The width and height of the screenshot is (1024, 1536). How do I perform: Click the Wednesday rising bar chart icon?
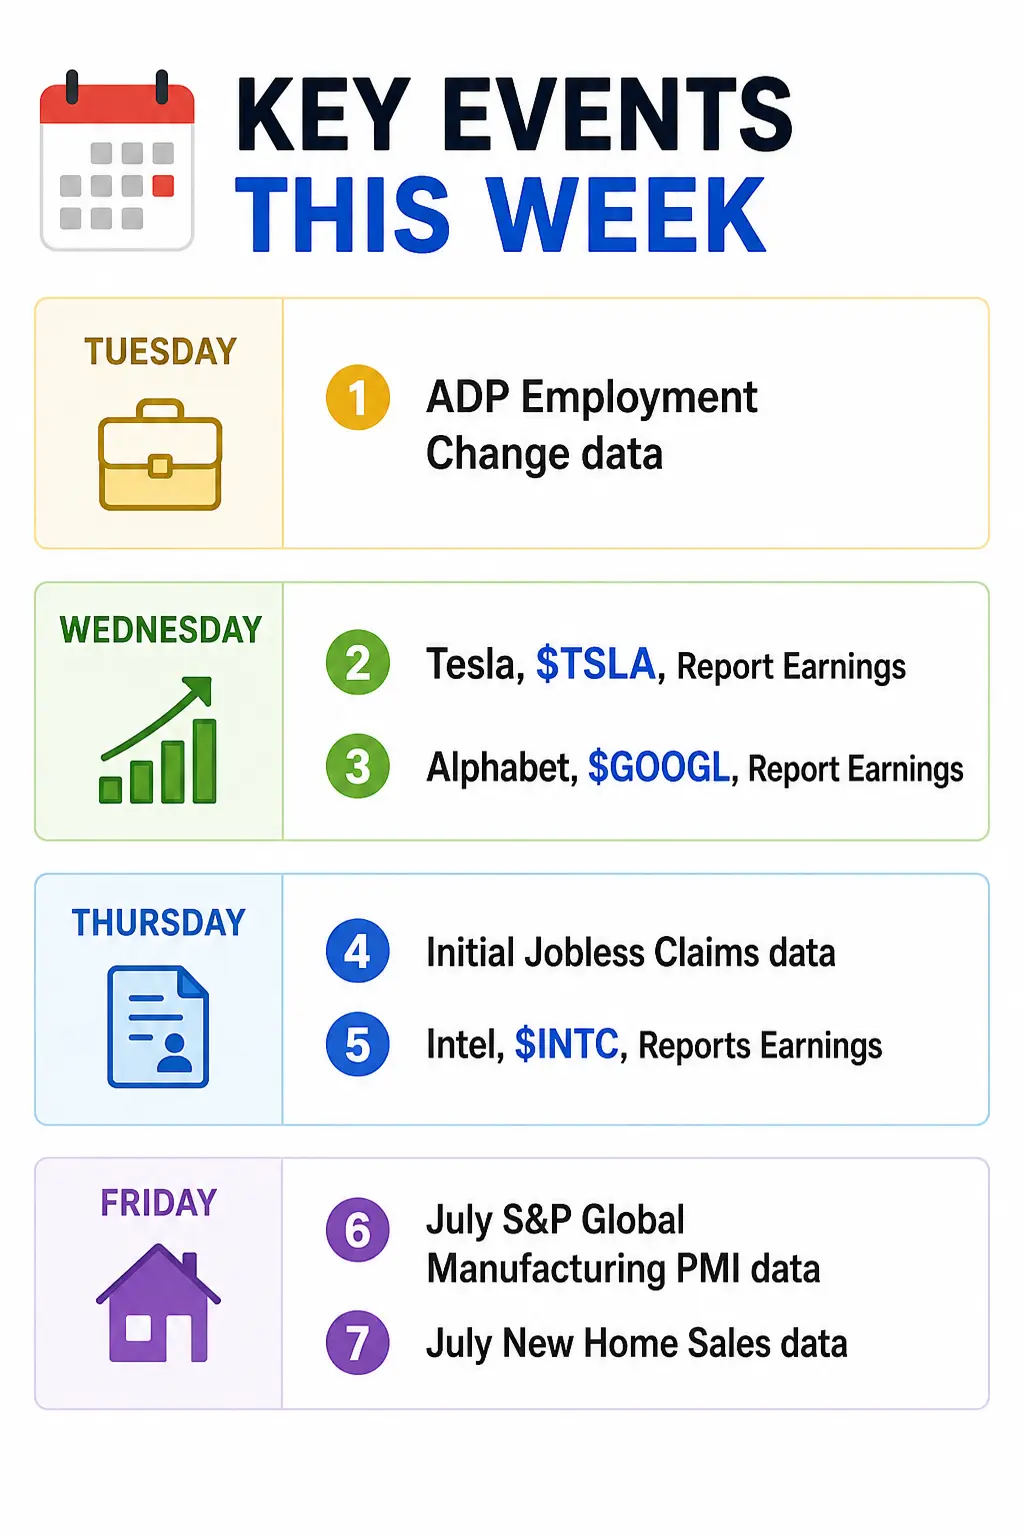click(x=158, y=740)
